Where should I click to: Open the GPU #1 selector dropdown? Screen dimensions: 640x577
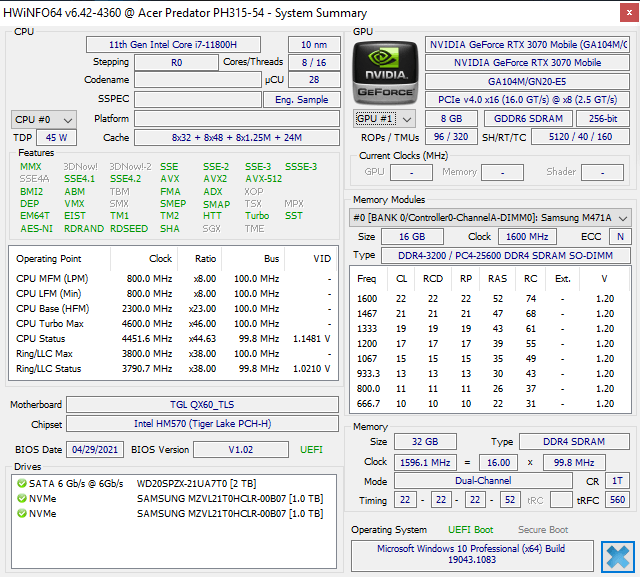pos(385,118)
